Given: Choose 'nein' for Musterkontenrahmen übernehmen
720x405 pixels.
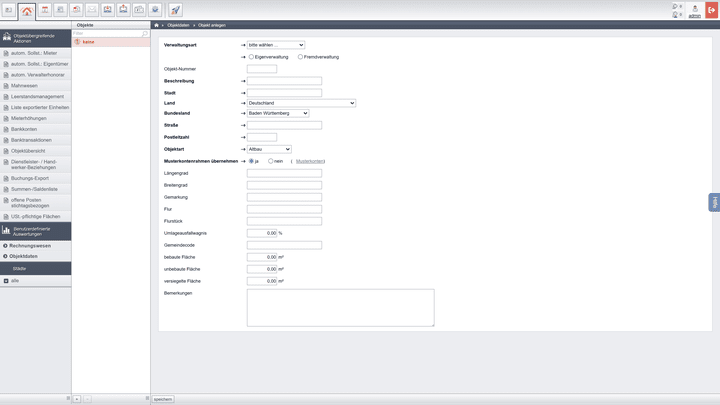Looking at the screenshot, I should (271, 161).
